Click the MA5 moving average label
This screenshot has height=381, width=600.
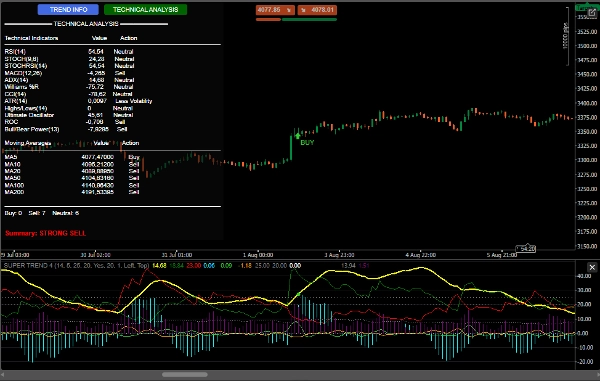[11, 157]
